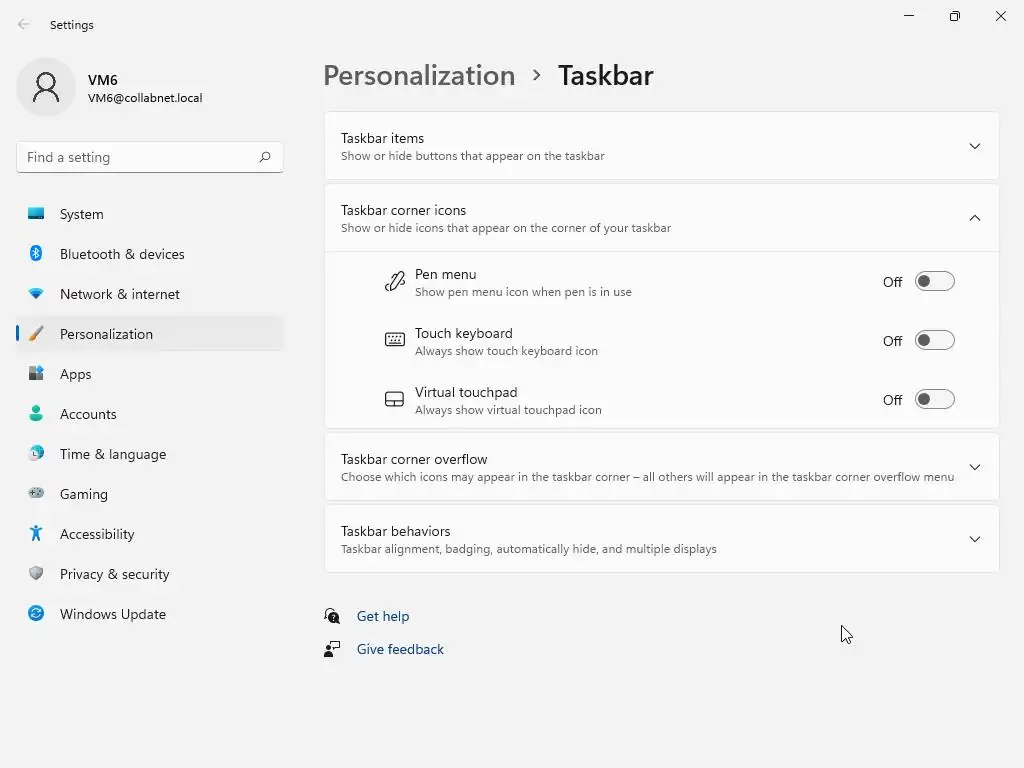This screenshot has width=1024, height=768.
Task: Switch on the Virtual touchpad toggle
Action: 934,400
